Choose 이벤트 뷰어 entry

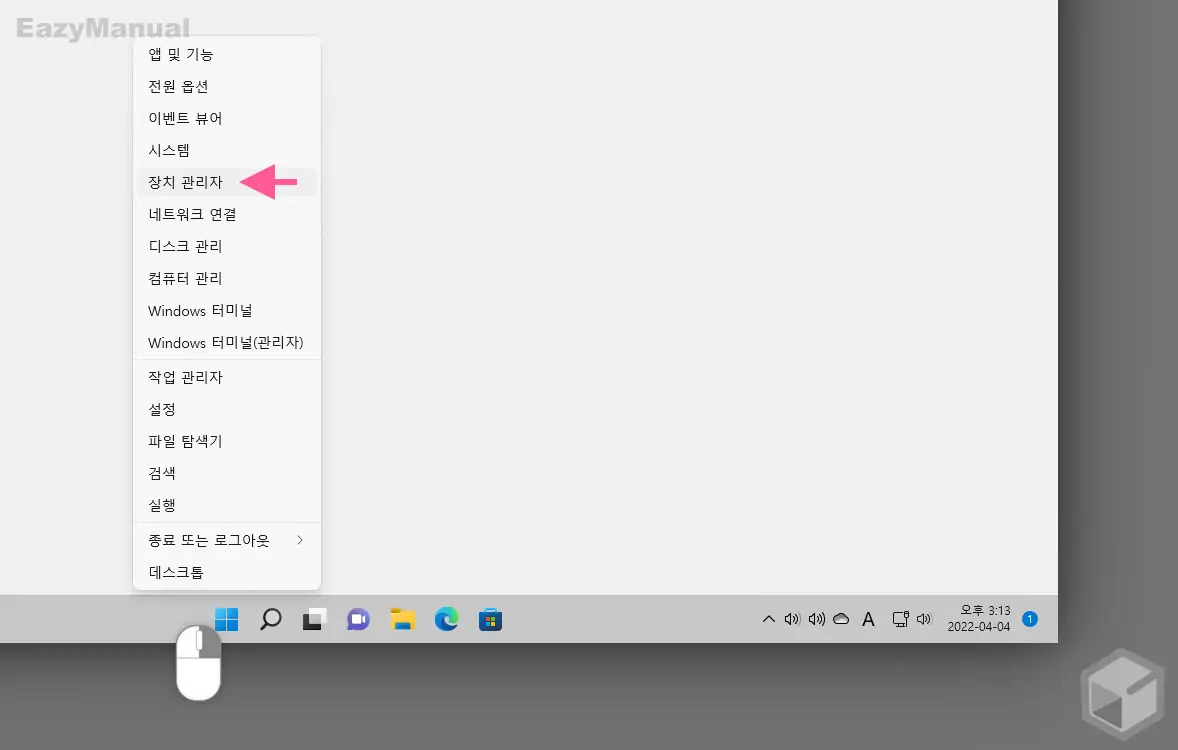pyautogui.click(x=227, y=118)
